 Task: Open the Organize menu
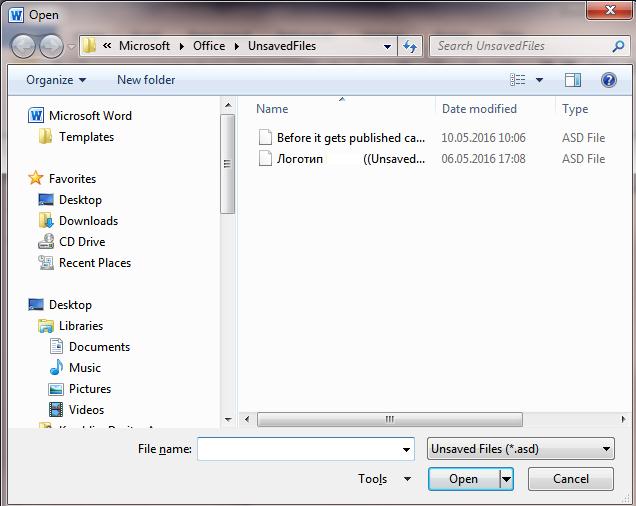click(x=56, y=80)
